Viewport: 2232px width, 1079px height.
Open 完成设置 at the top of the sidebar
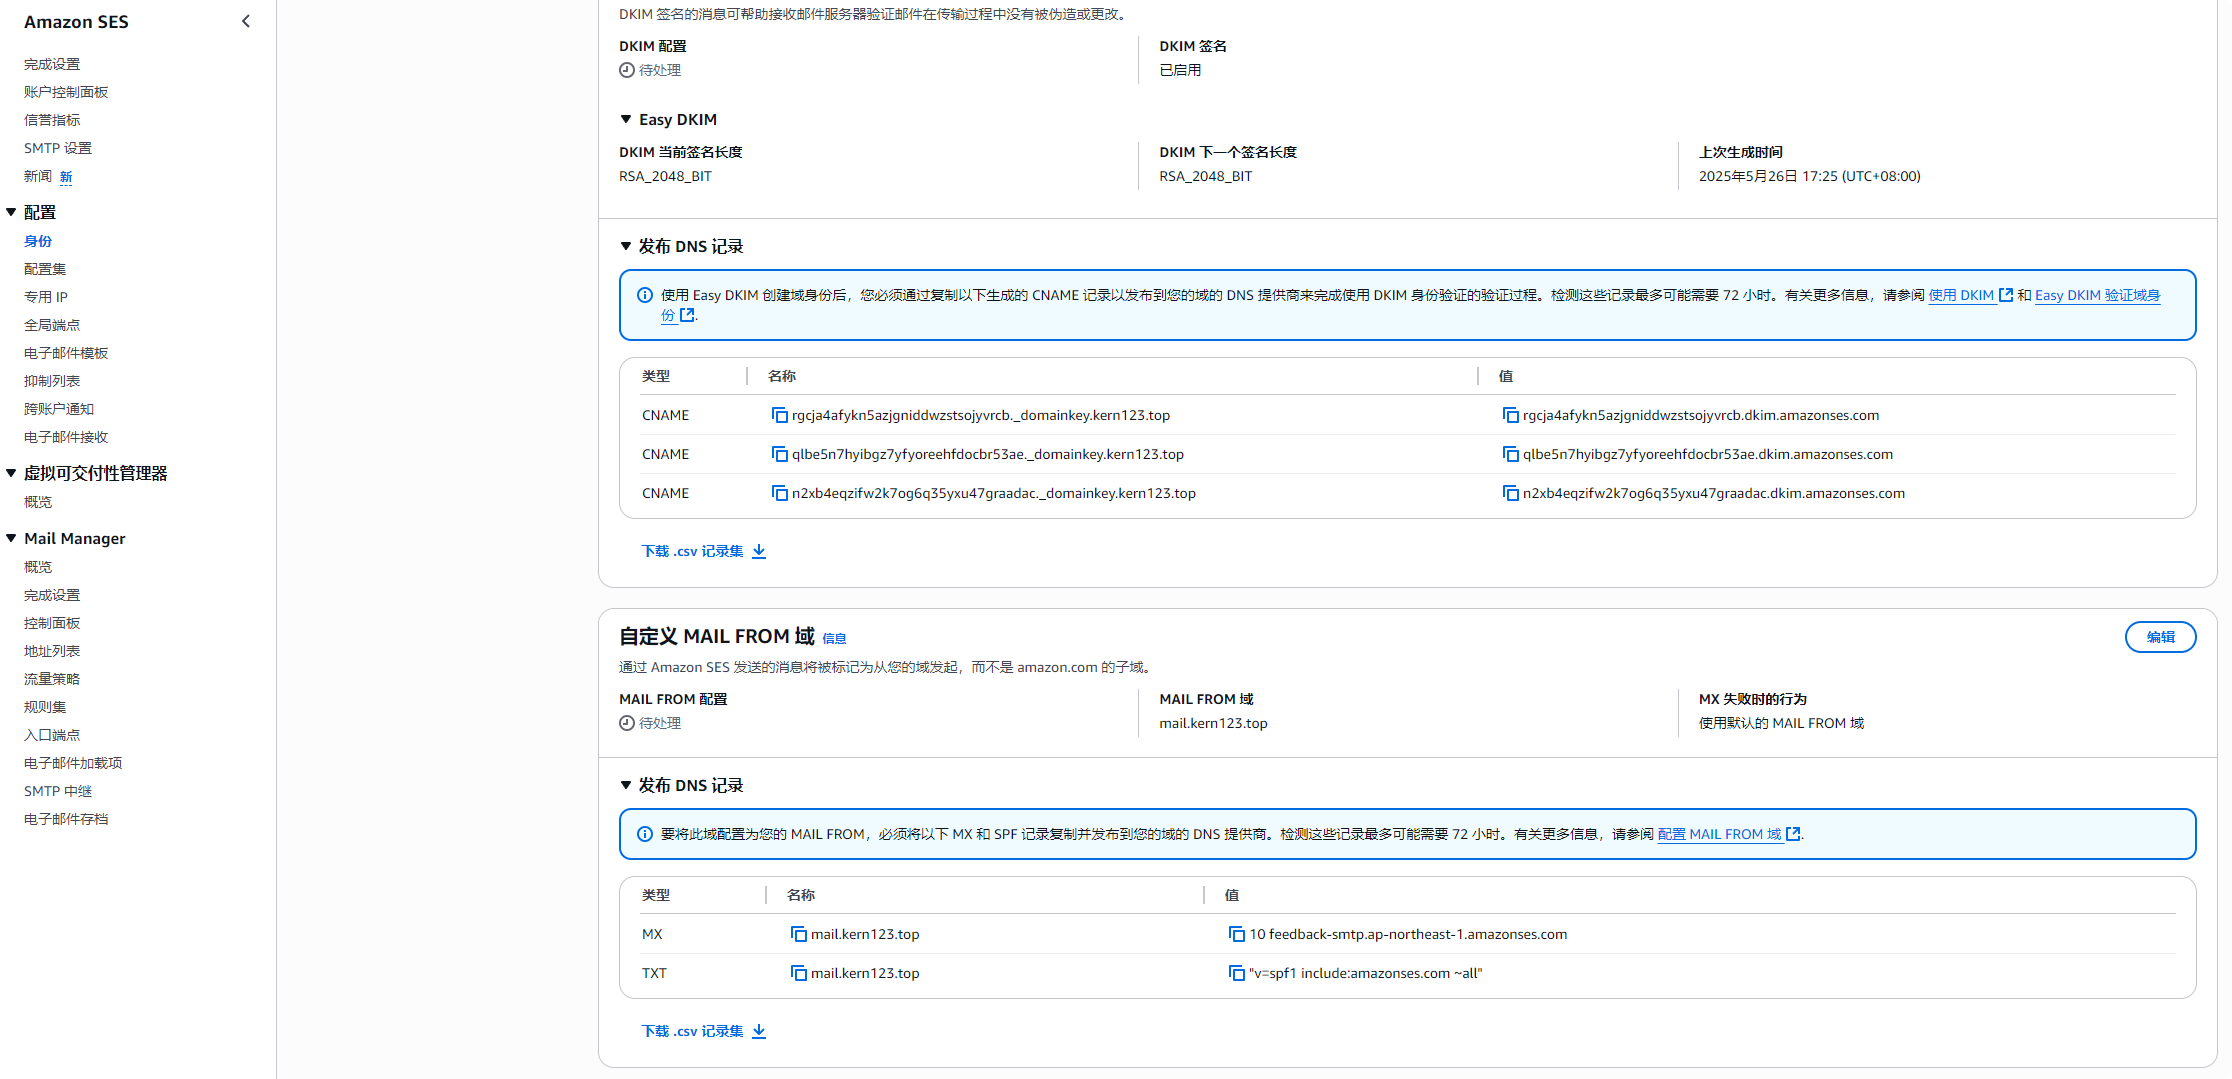(52, 64)
